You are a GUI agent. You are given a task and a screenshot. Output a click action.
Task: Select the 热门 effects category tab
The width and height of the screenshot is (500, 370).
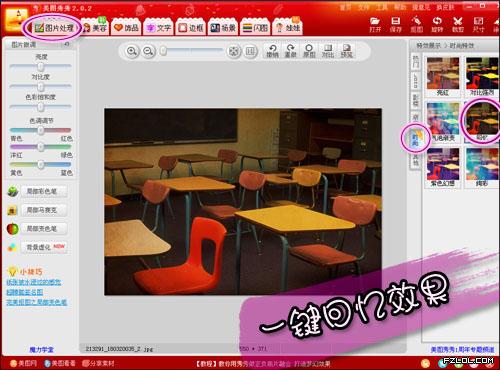tap(416, 62)
